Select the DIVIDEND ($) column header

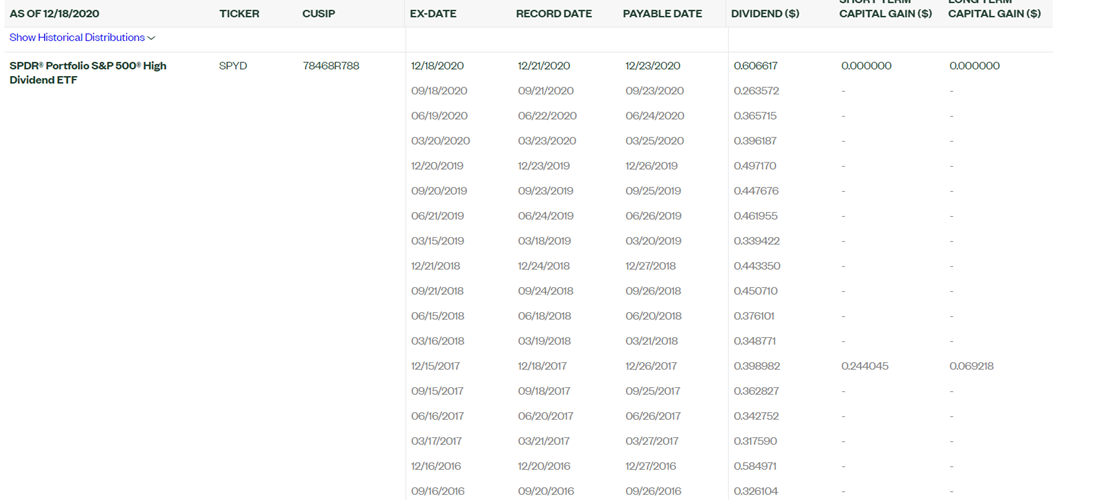(765, 14)
